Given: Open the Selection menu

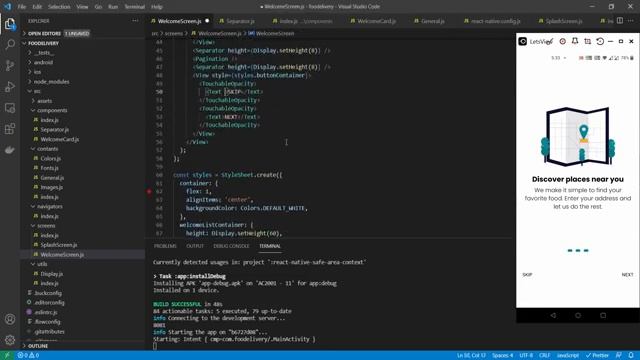Looking at the screenshot, I should 59,7.
